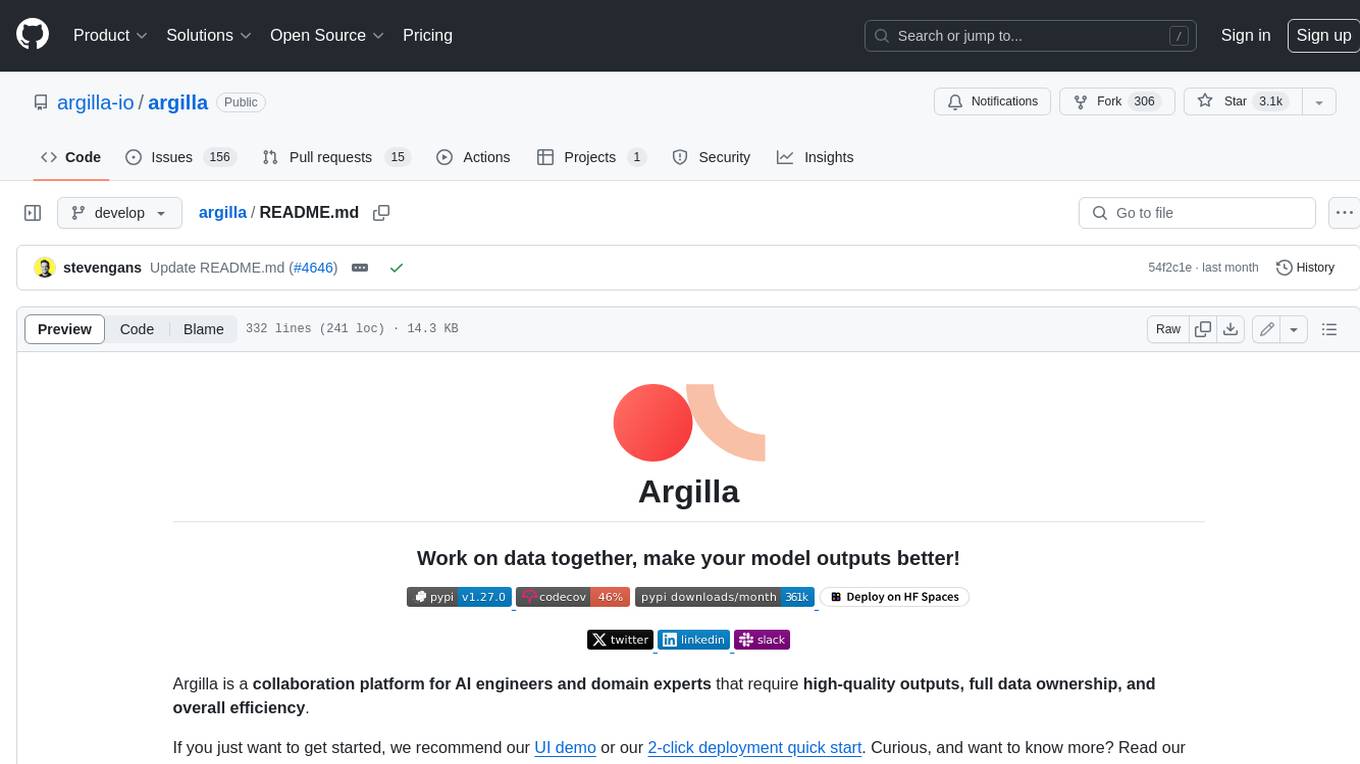Screen dimensions: 1360x764
Task: Open the twitter badge link
Action: click(620, 640)
